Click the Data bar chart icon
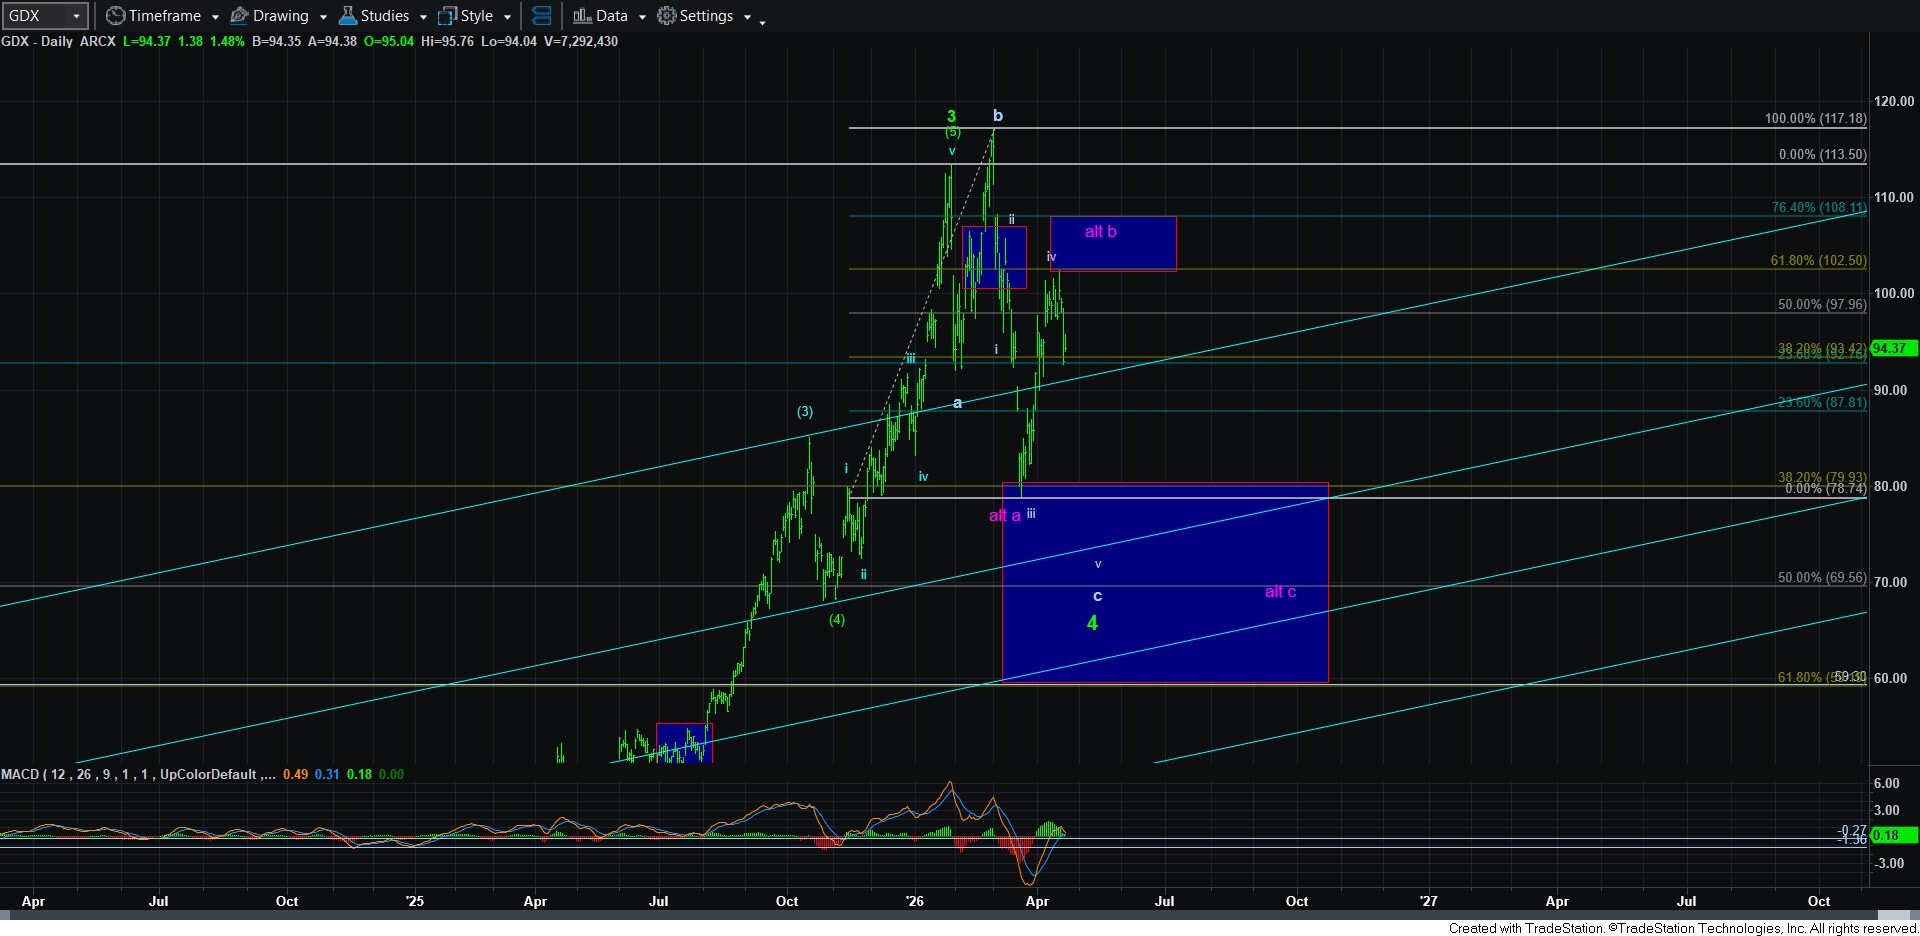This screenshot has width=1920, height=936. coord(581,16)
